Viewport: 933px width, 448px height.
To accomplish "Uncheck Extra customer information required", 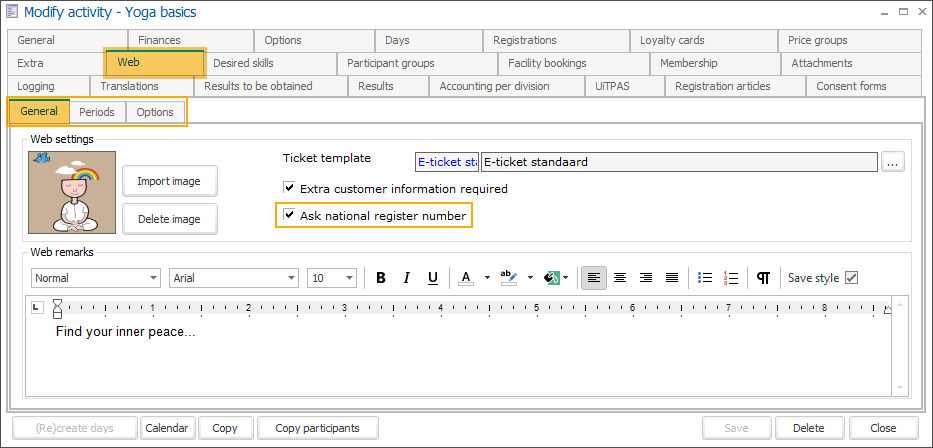I will tap(290, 188).
